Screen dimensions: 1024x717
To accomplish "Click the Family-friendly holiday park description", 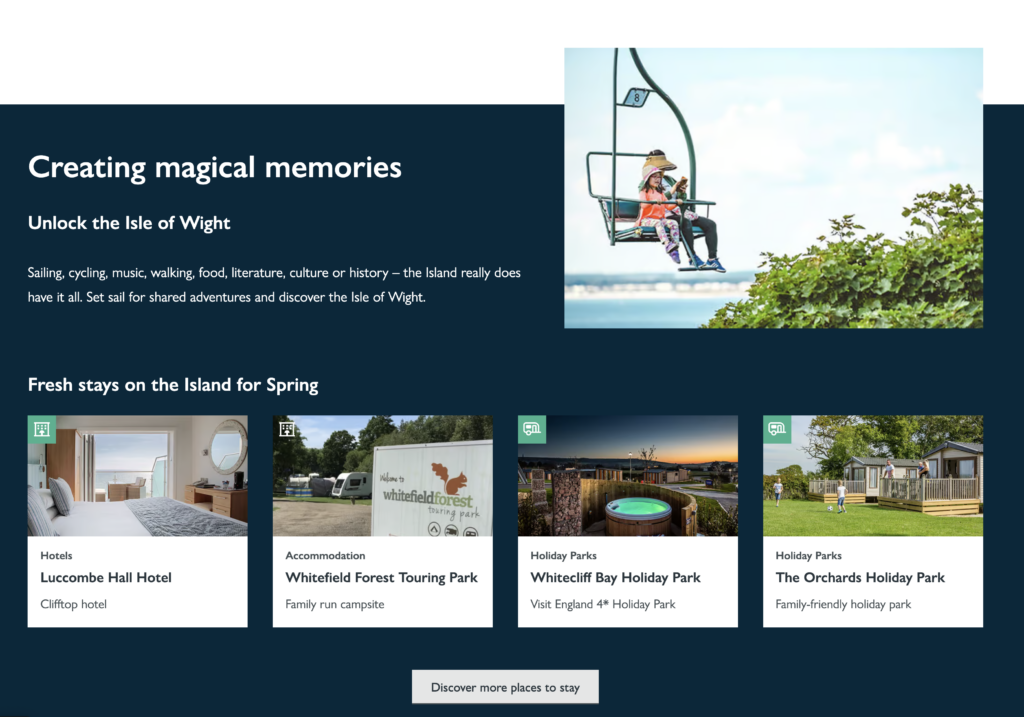I will [x=843, y=604].
